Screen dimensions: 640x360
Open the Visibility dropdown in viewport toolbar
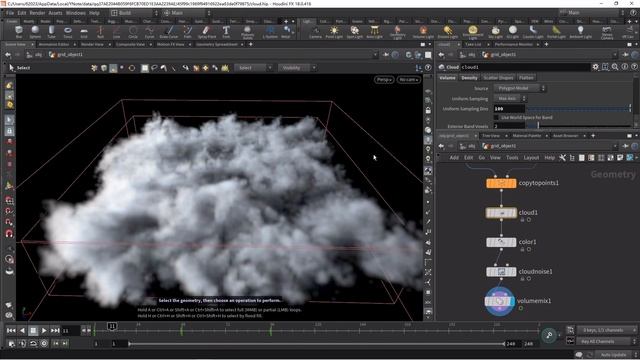point(297,68)
